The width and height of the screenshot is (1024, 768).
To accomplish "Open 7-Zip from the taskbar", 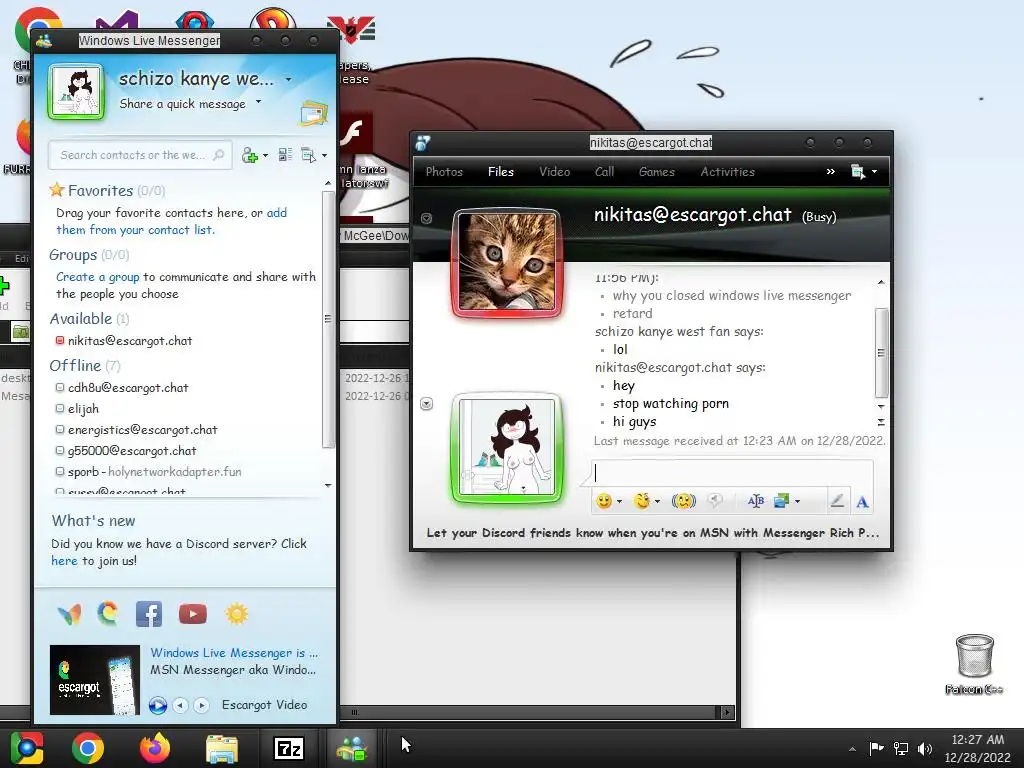I will [288, 748].
